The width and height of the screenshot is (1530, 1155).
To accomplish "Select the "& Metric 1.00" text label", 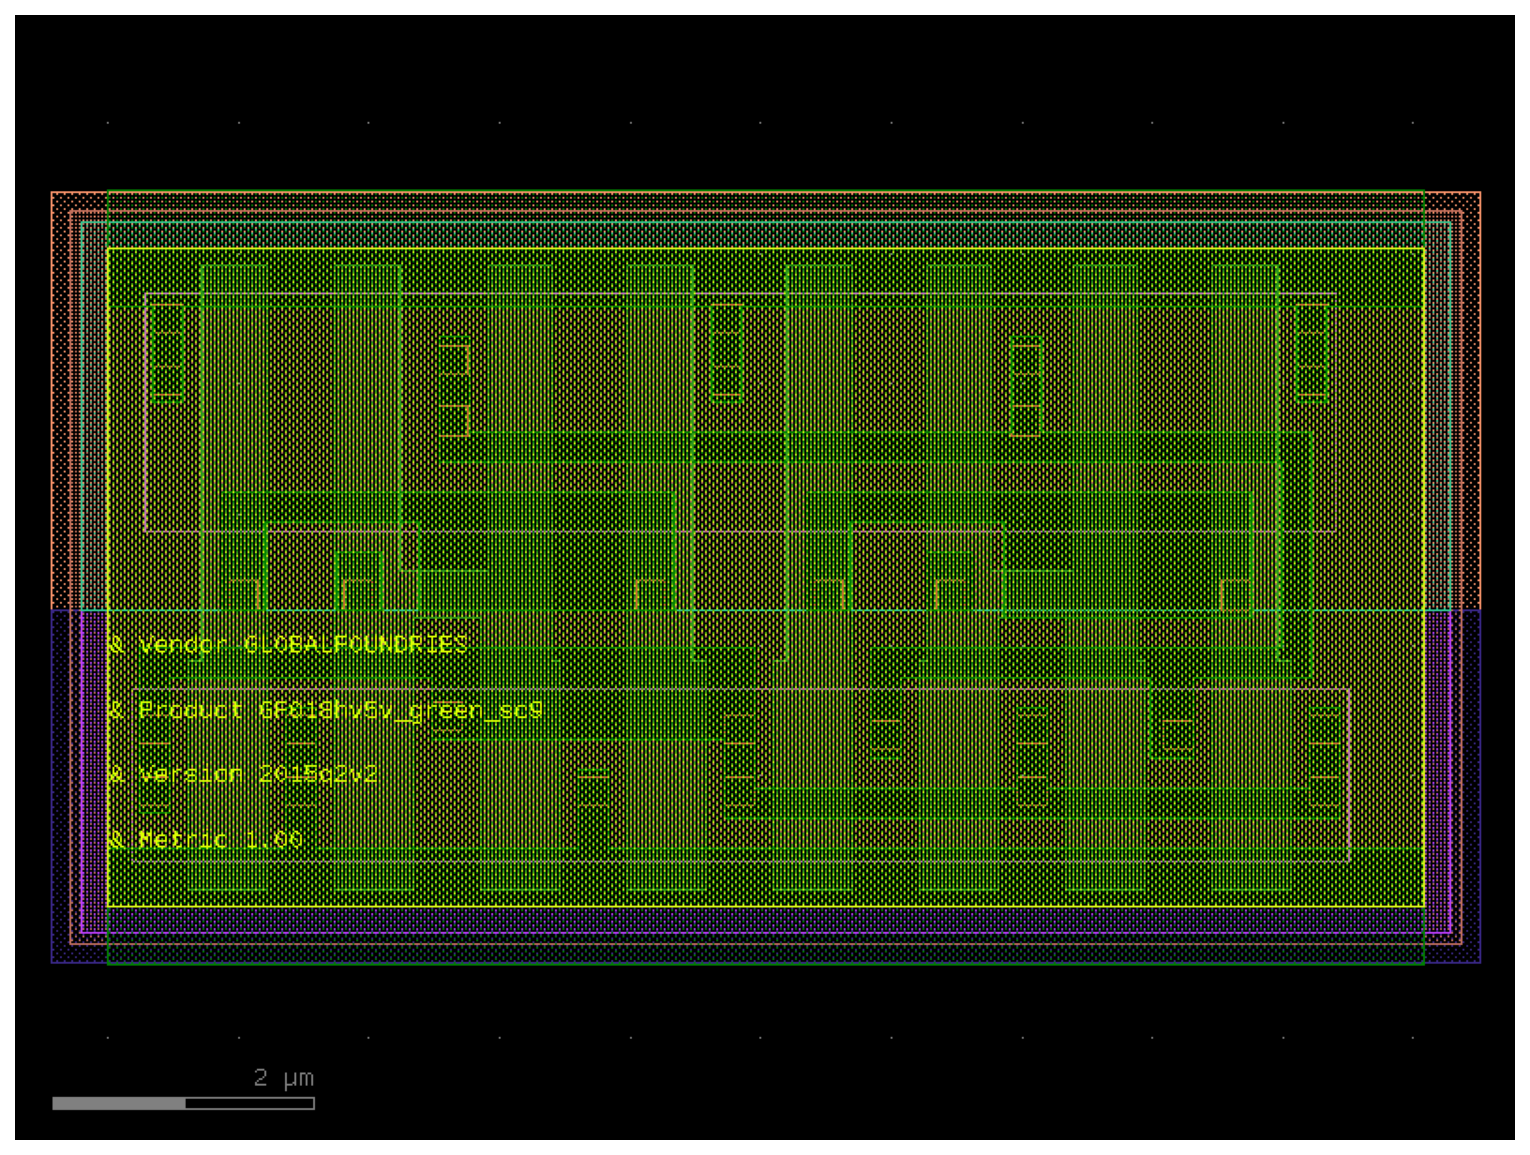I will [205, 839].
